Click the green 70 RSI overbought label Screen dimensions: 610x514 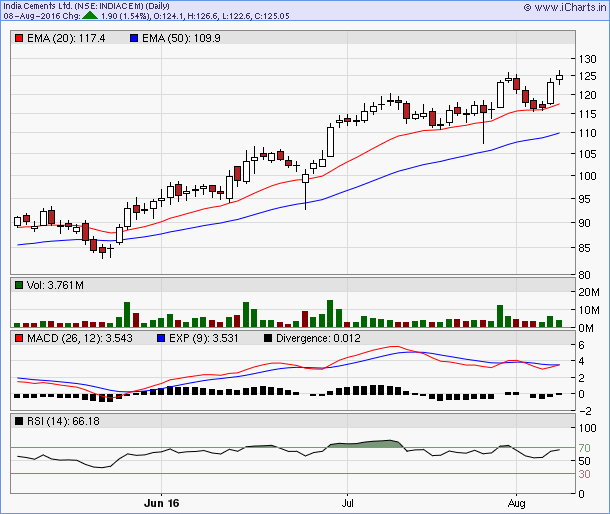tap(584, 448)
